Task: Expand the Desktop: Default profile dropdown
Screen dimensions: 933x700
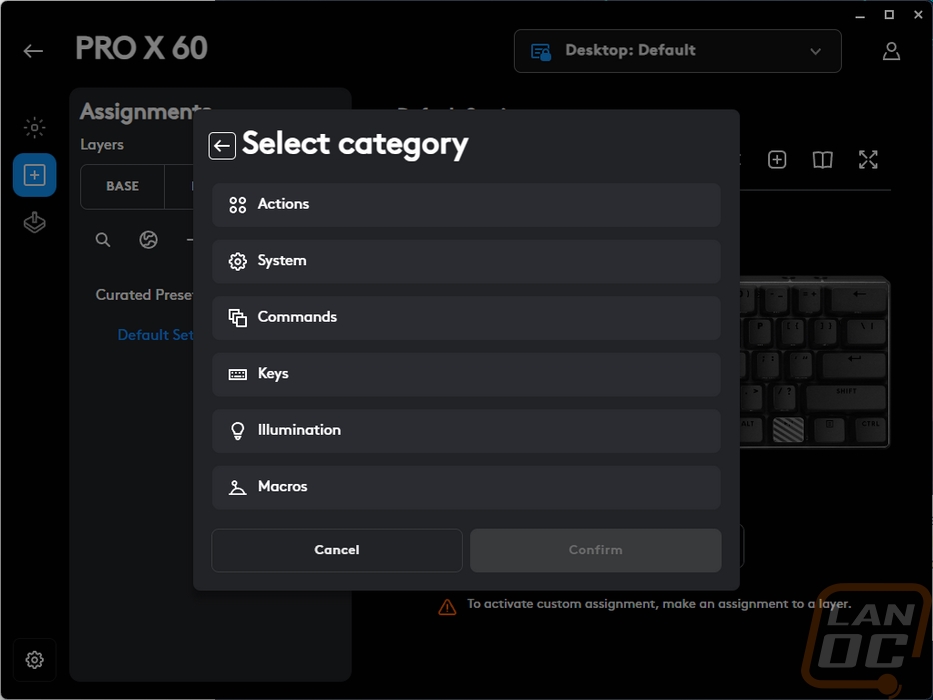Action: (x=678, y=51)
